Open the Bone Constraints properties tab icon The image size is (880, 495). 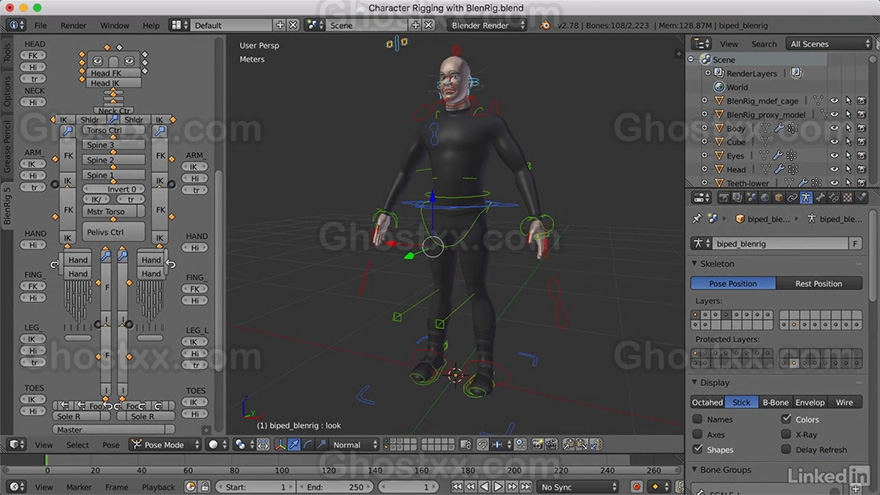[834, 198]
